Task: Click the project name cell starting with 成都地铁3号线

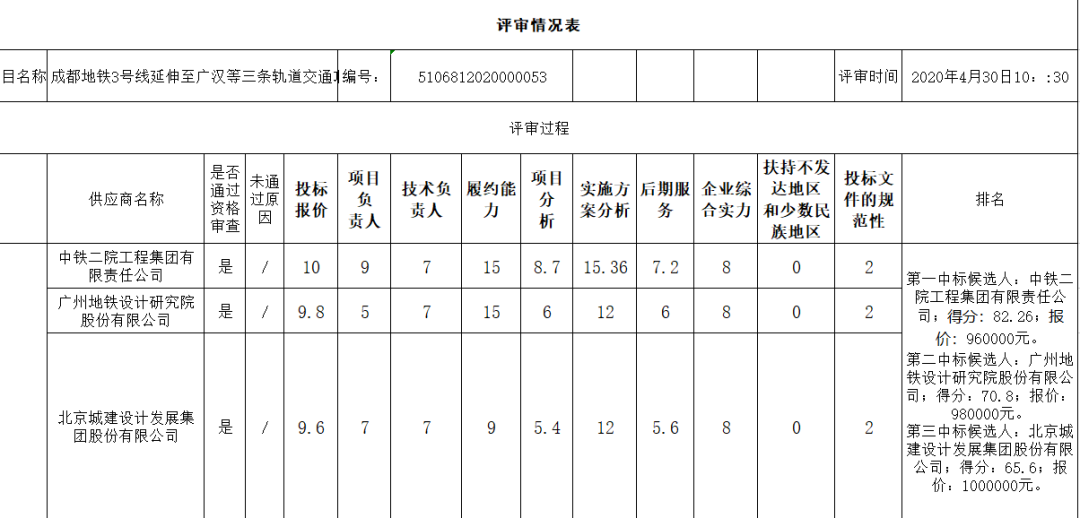Action: tap(193, 76)
